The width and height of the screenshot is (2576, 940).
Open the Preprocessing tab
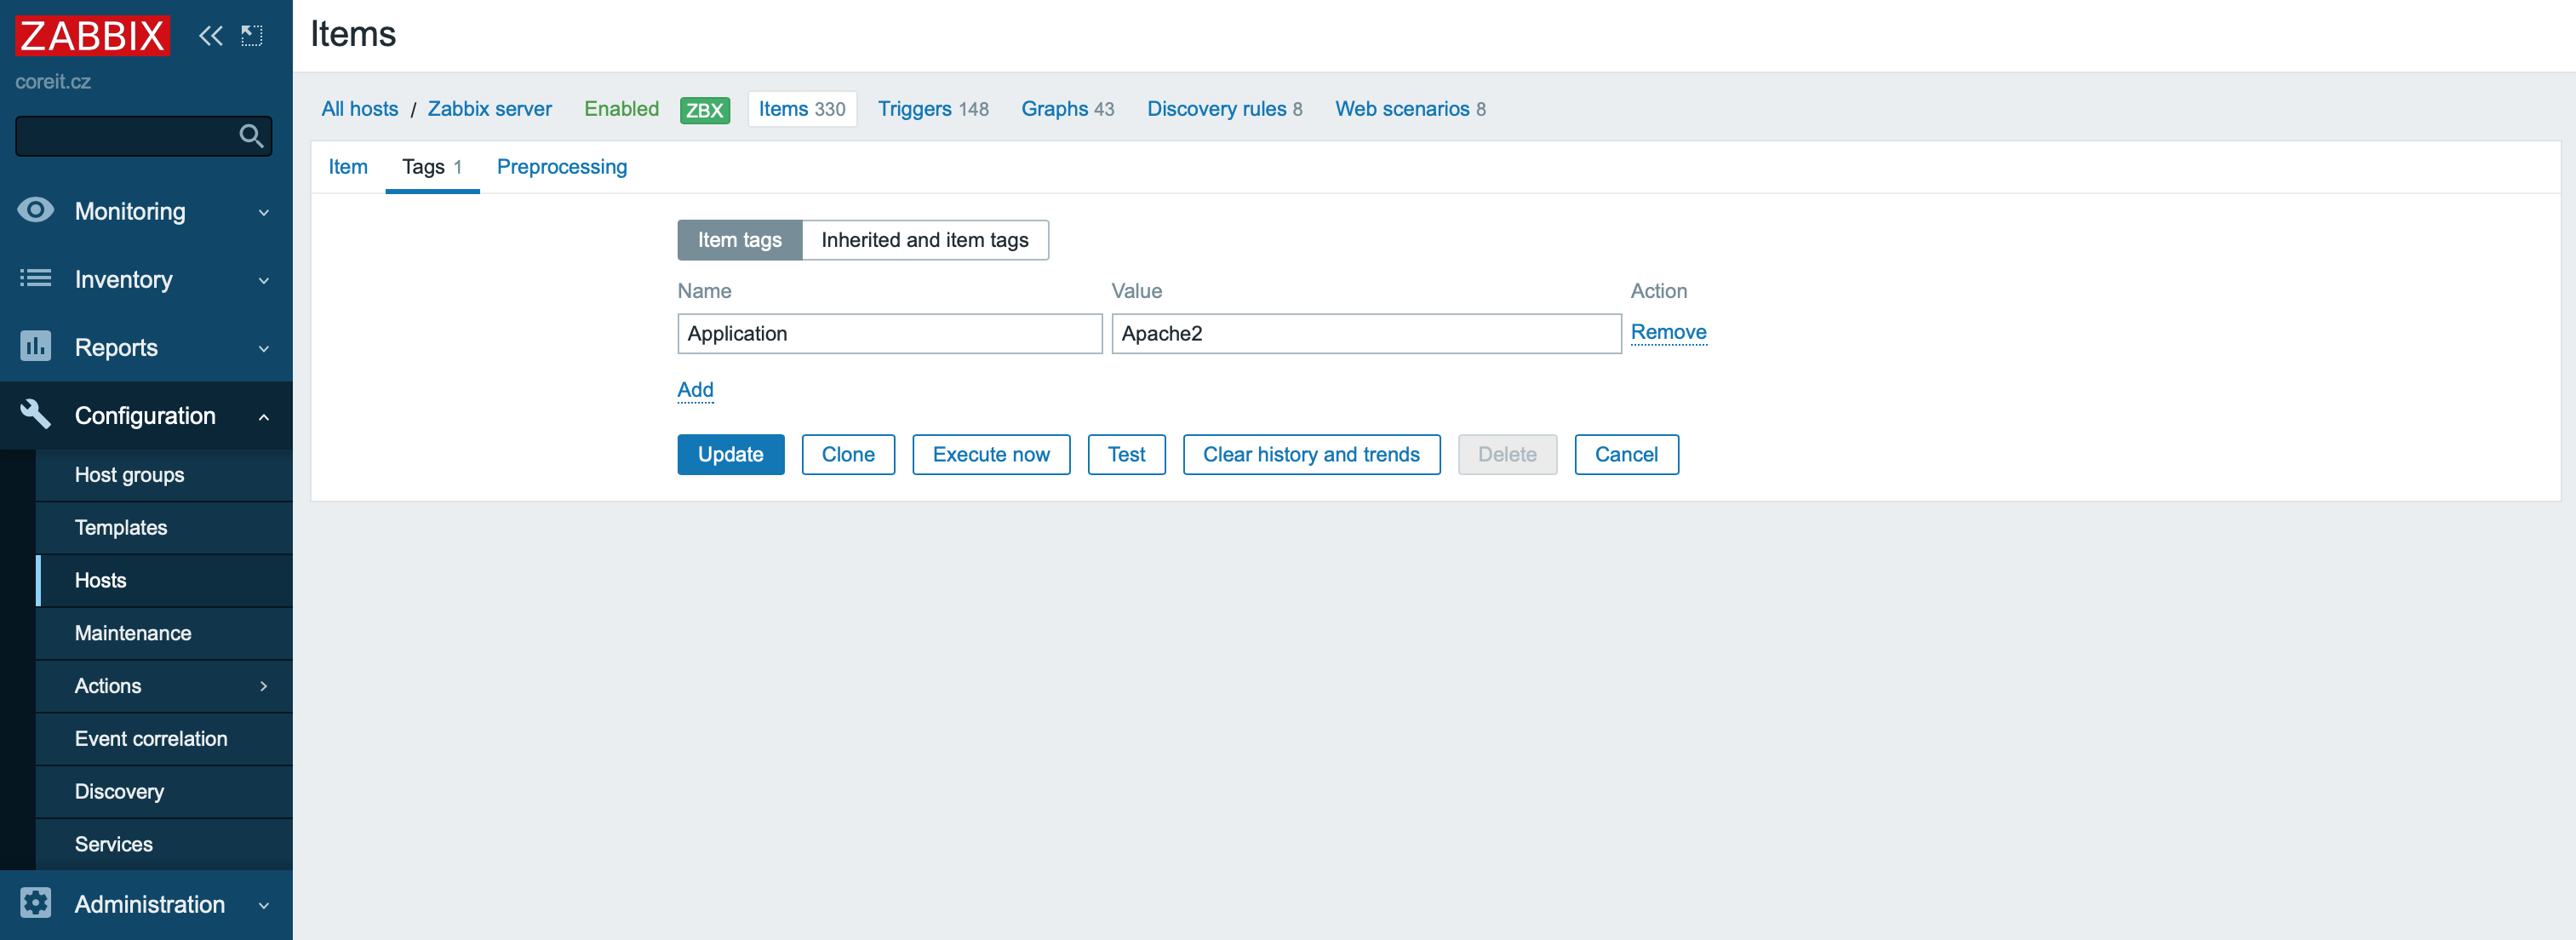pos(562,167)
